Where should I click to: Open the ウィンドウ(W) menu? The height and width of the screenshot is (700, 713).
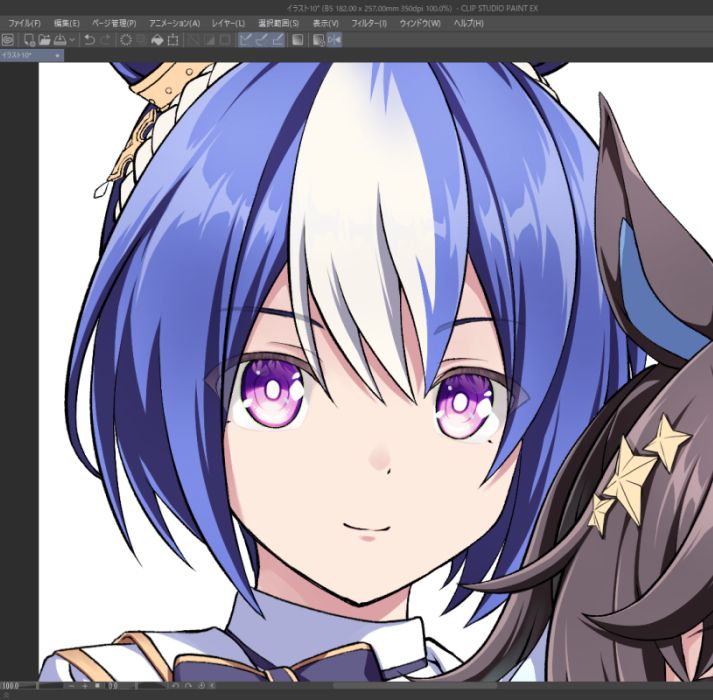420,23
